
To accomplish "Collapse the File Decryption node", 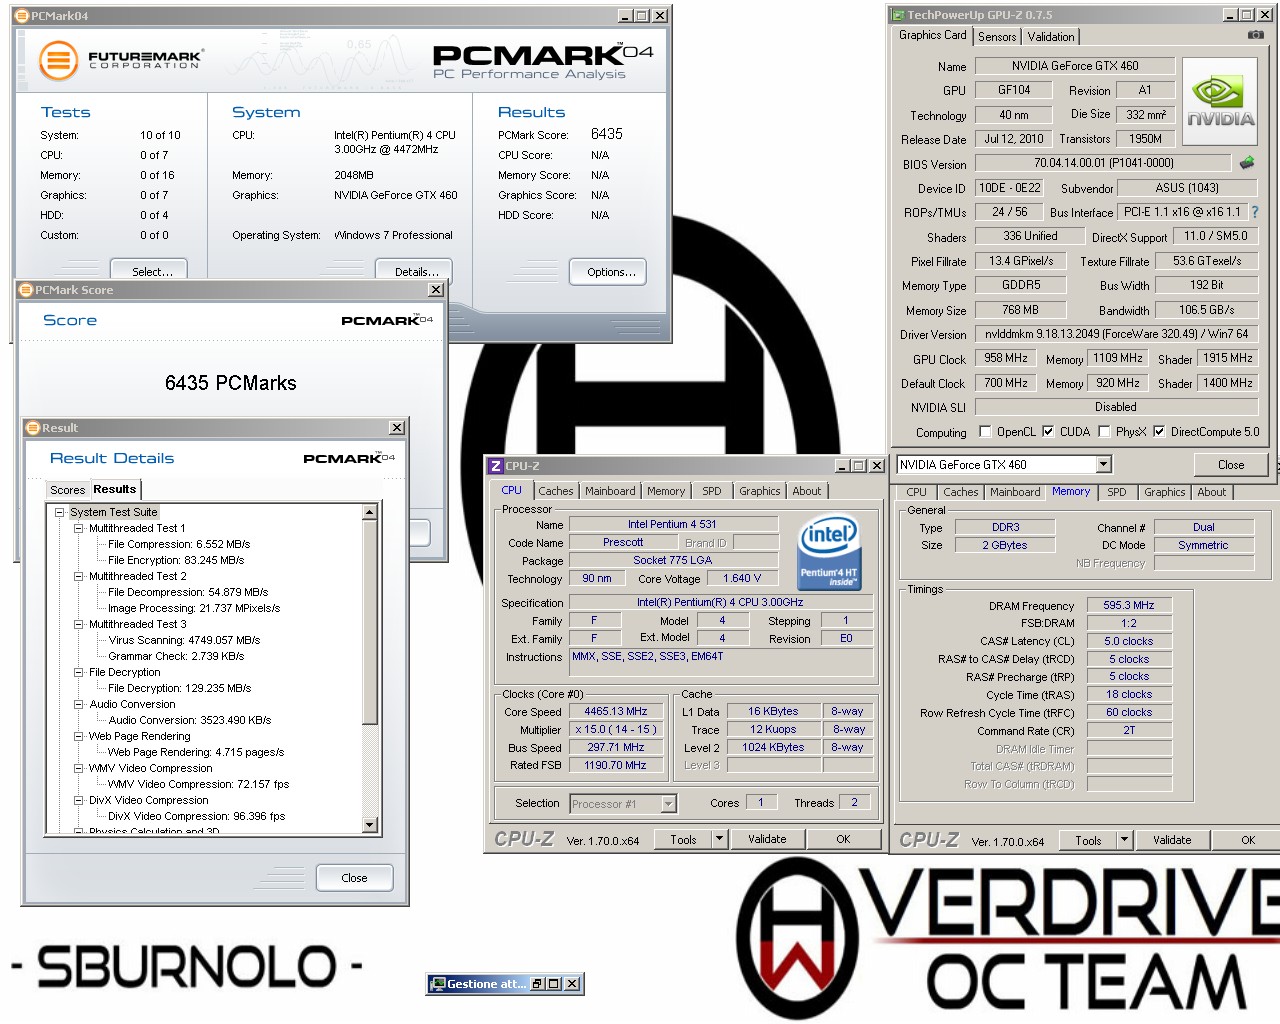I will pyautogui.click(x=79, y=672).
